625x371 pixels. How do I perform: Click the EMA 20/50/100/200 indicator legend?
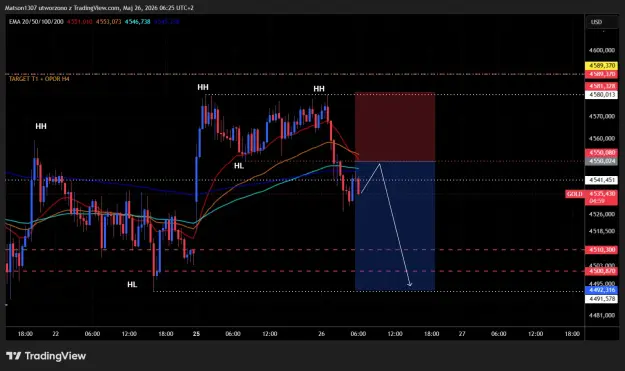(36, 22)
